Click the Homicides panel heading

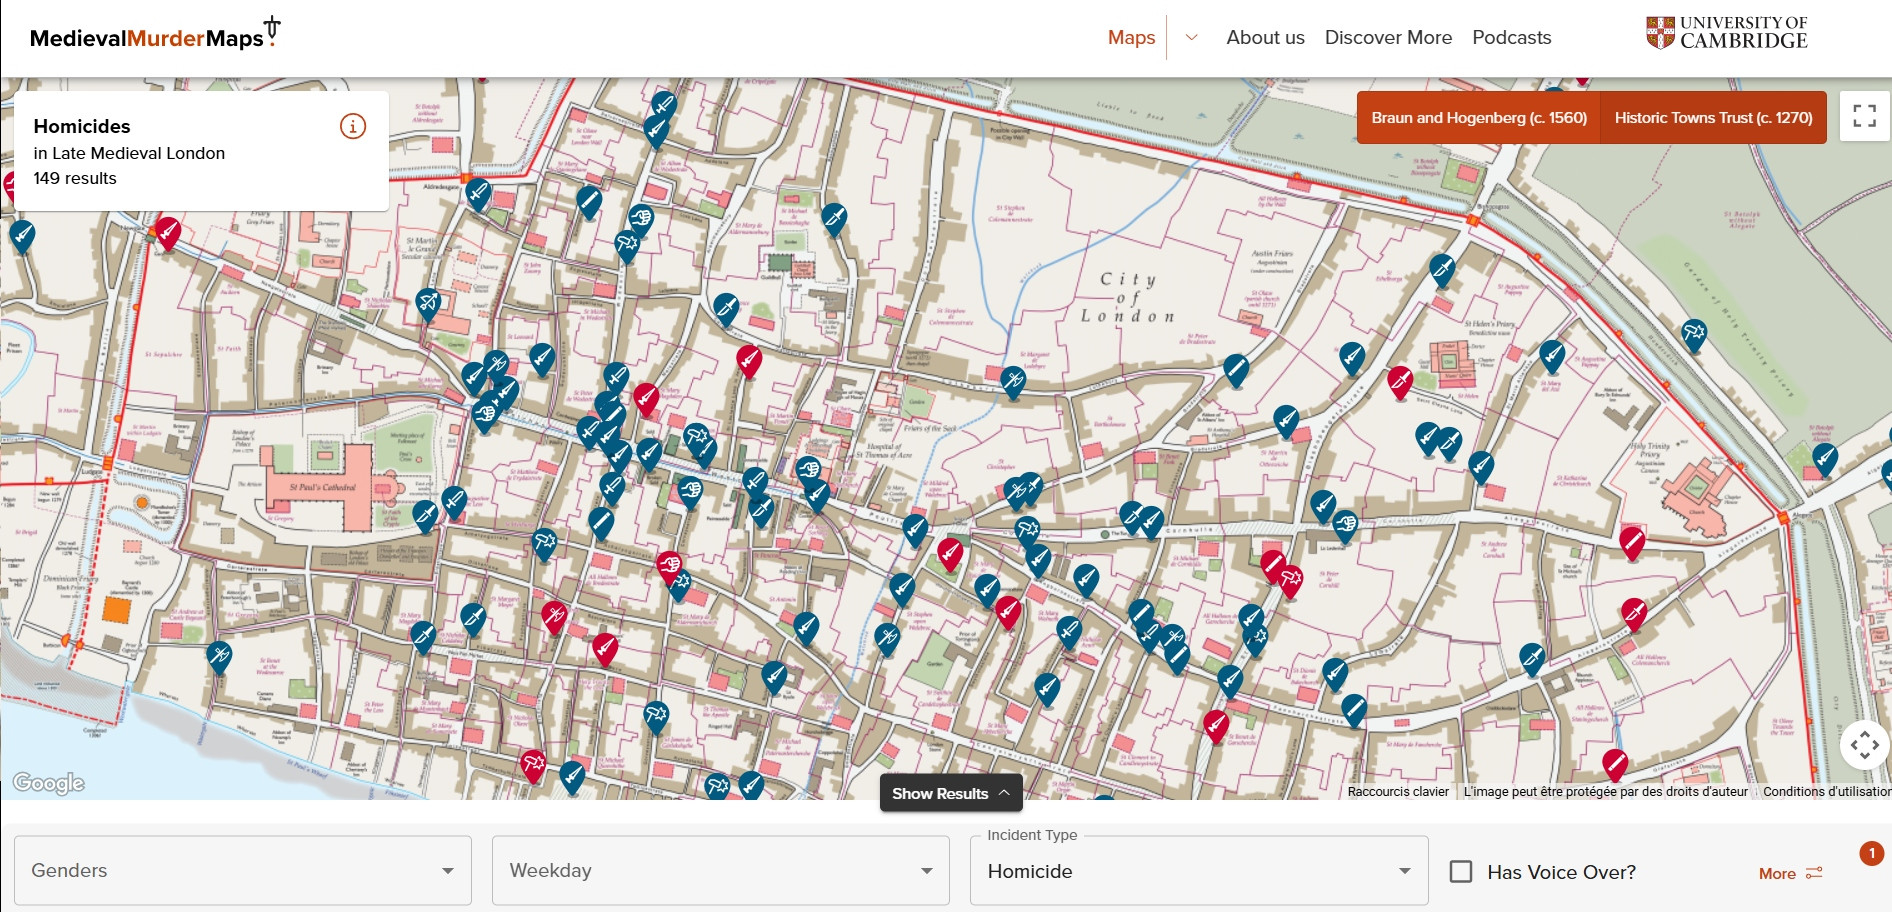(x=82, y=126)
